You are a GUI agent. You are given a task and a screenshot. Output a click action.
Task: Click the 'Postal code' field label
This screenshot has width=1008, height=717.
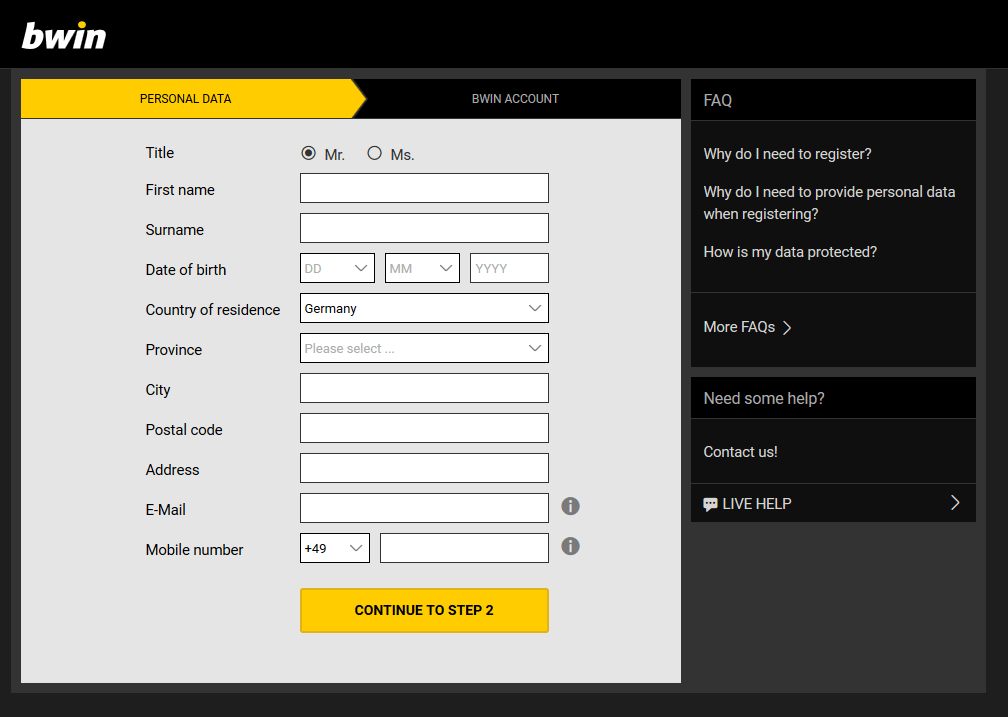(184, 430)
